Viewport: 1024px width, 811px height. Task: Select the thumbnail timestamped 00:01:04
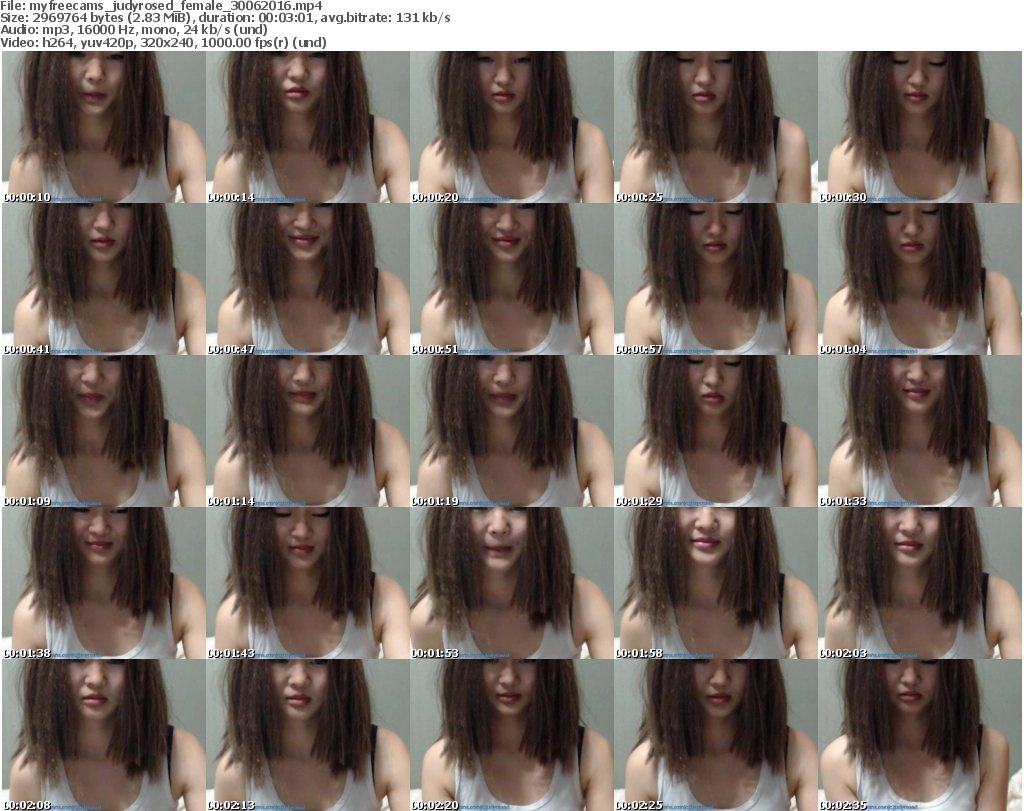click(x=920, y=279)
